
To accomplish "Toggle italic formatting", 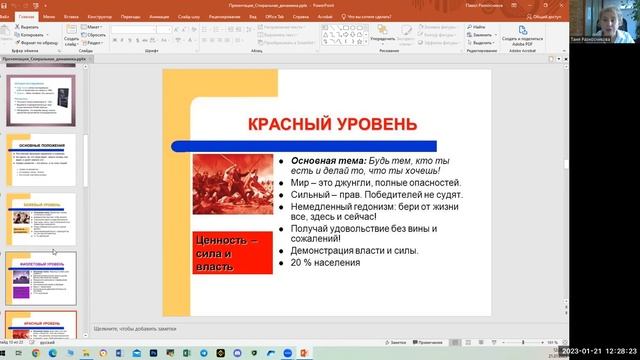I will pyautogui.click(x=122, y=40).
